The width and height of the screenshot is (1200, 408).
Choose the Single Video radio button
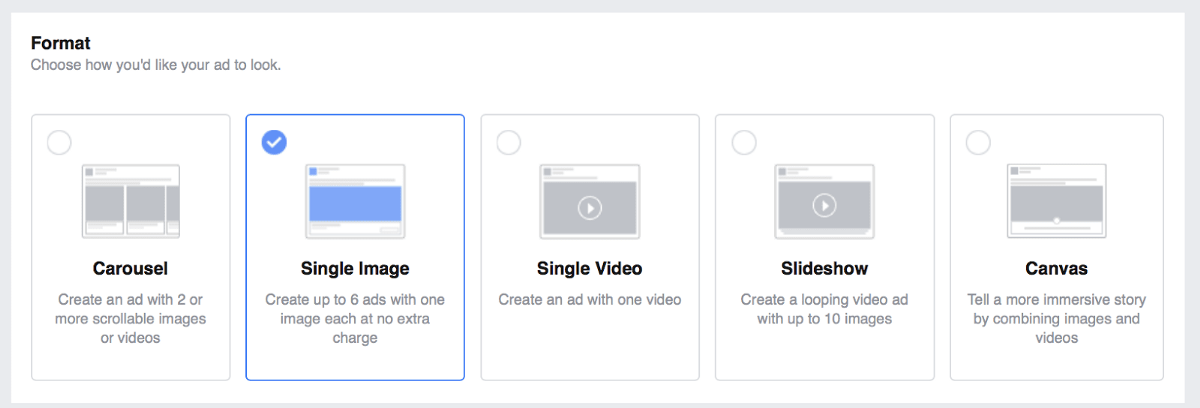(x=509, y=143)
